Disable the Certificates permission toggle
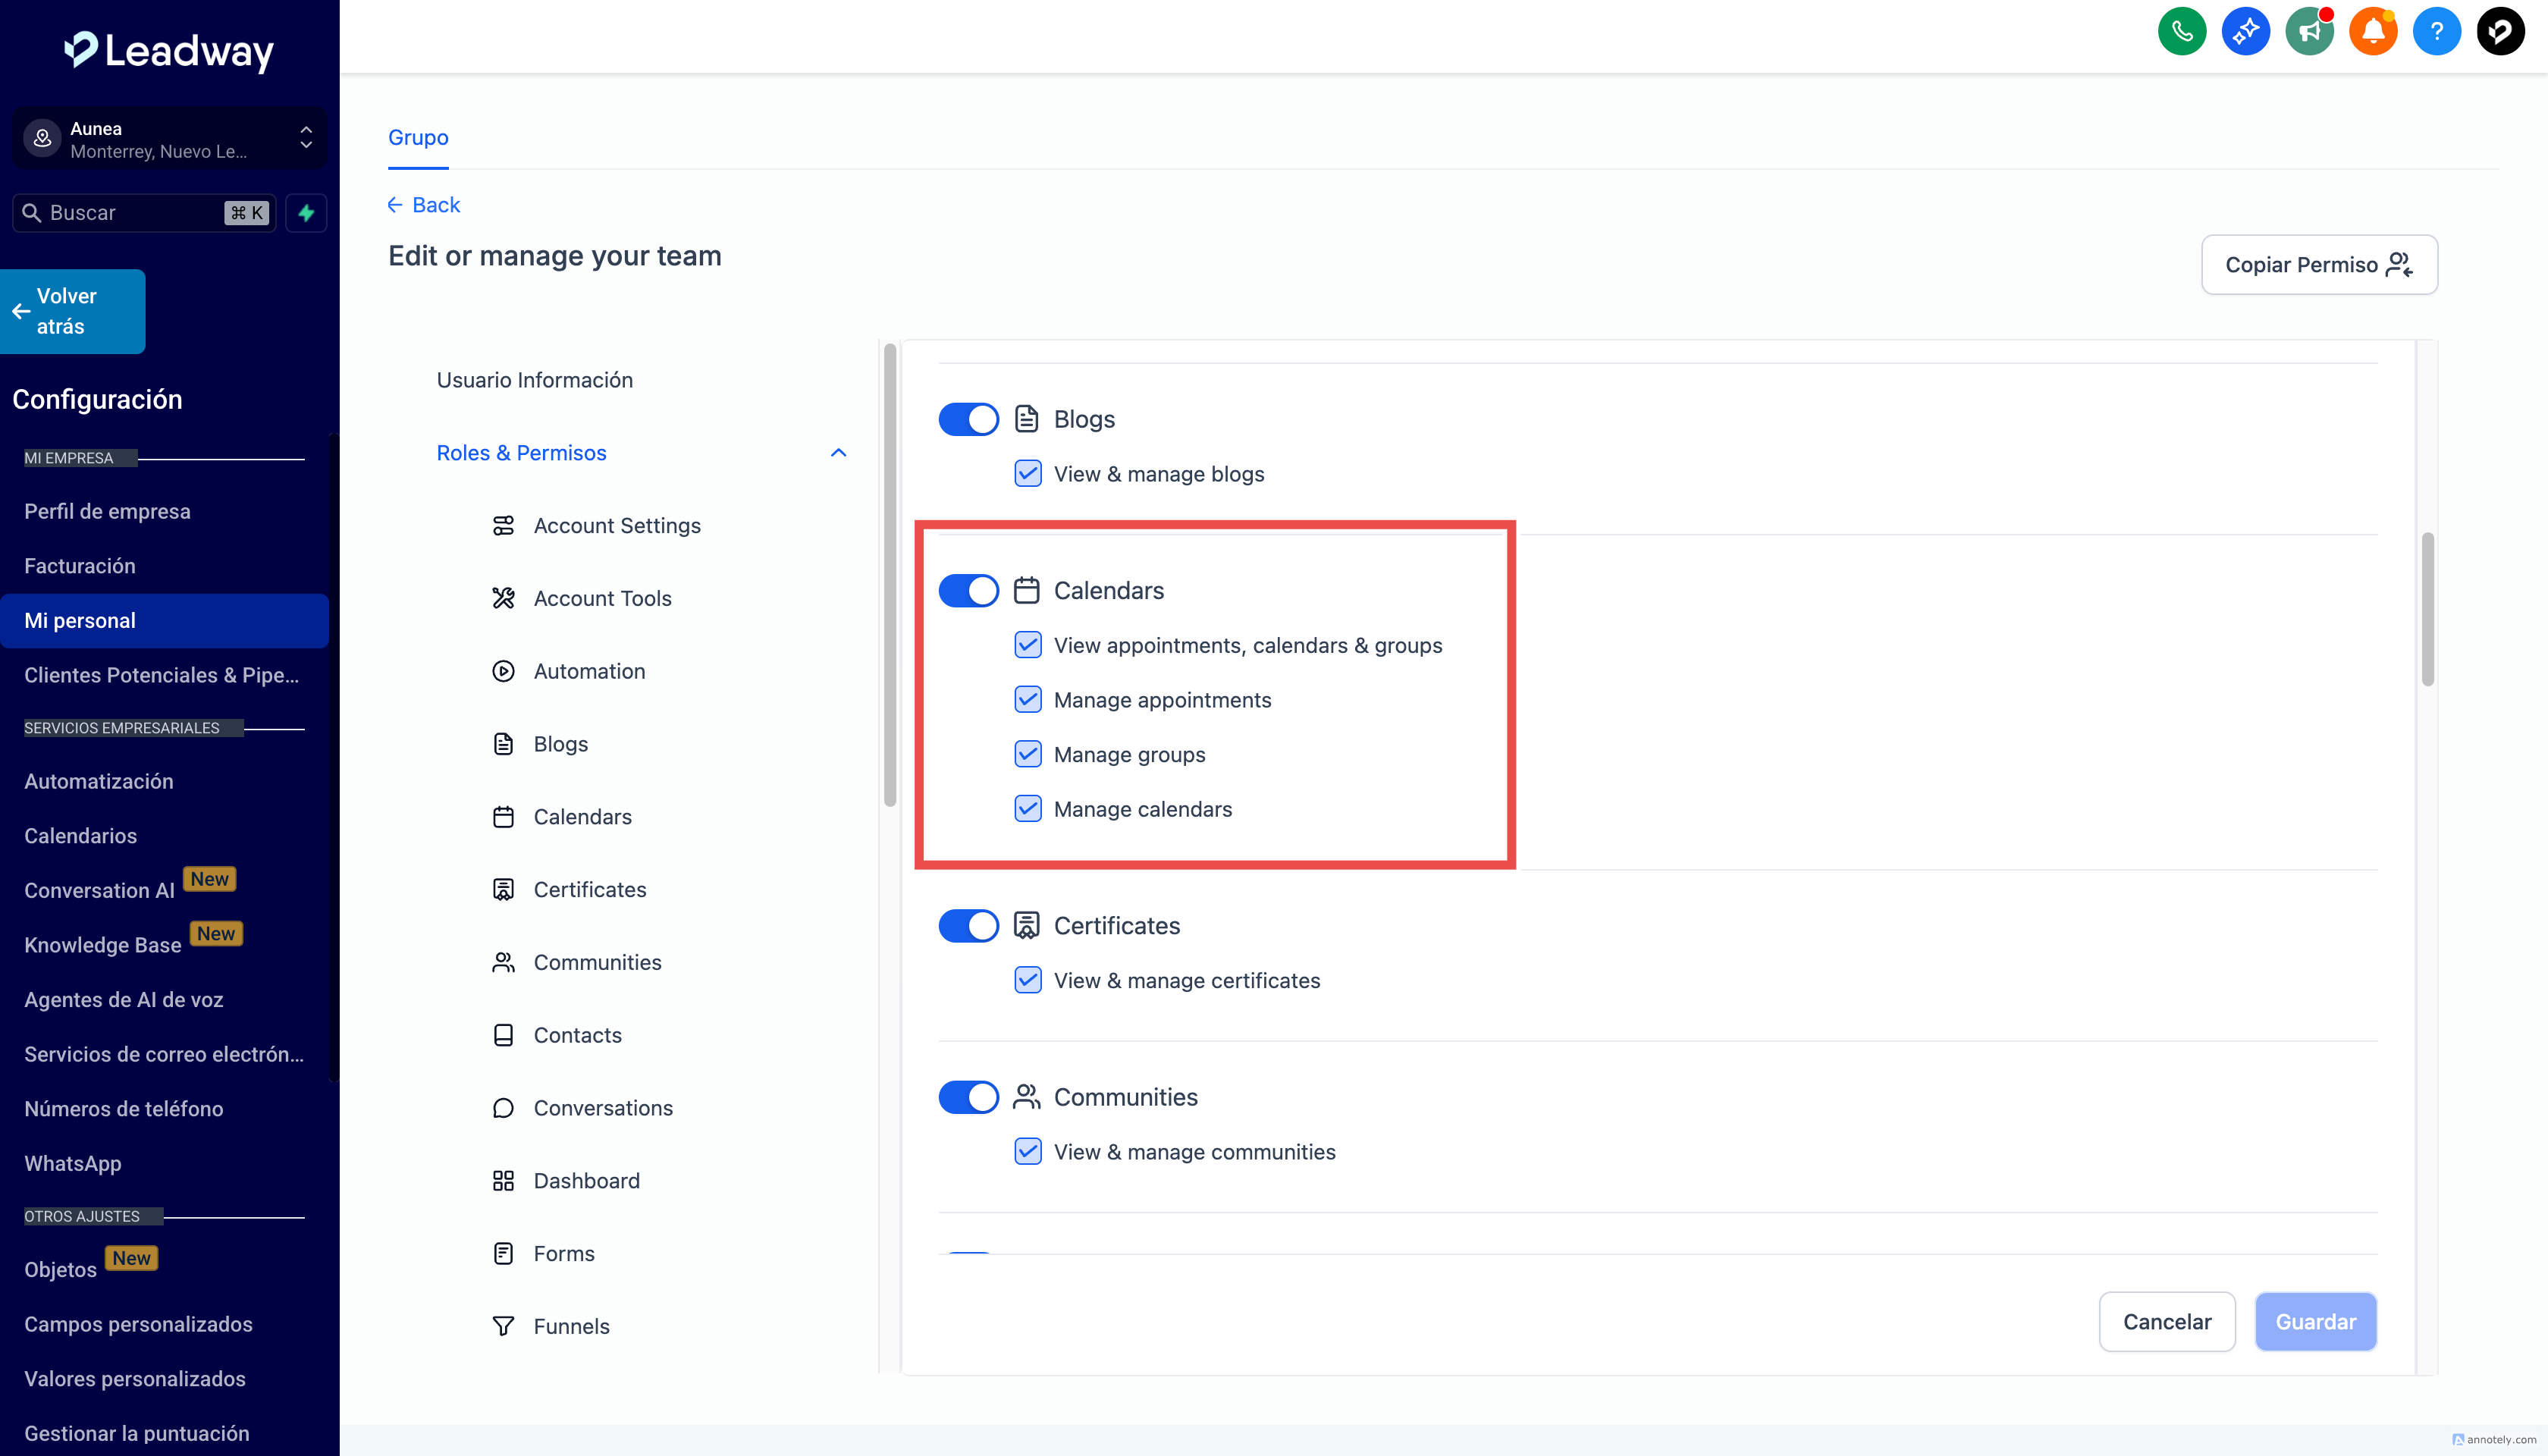Screen dimensions: 2548x1456 (x=968, y=925)
